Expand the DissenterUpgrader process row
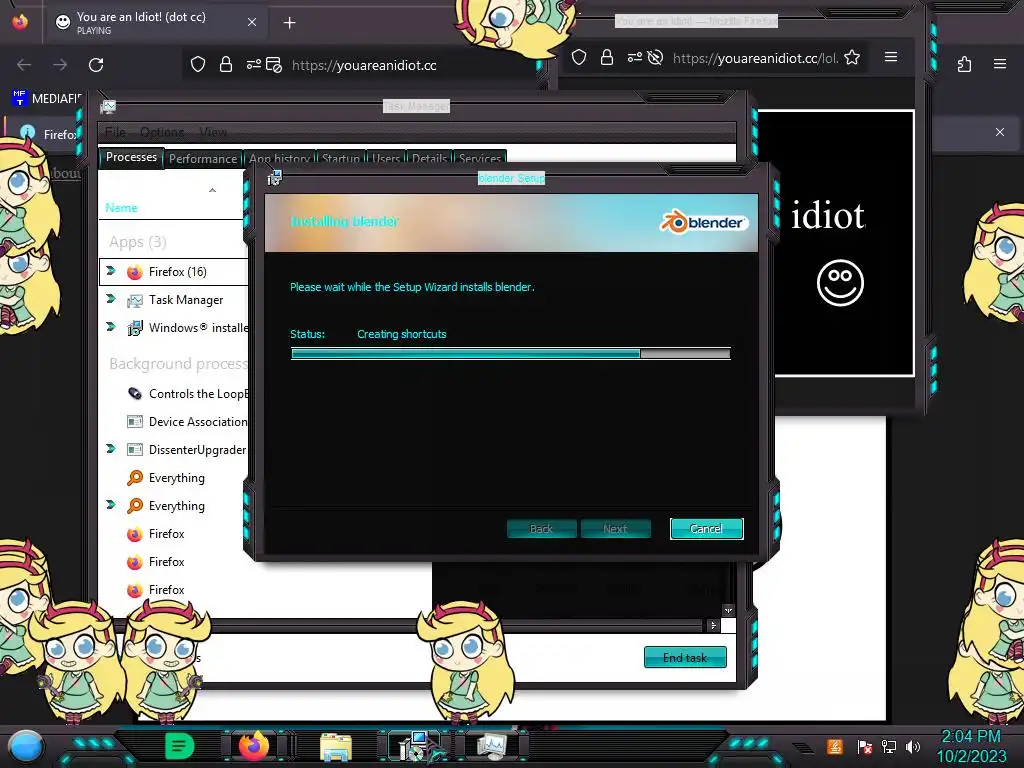 (x=111, y=449)
